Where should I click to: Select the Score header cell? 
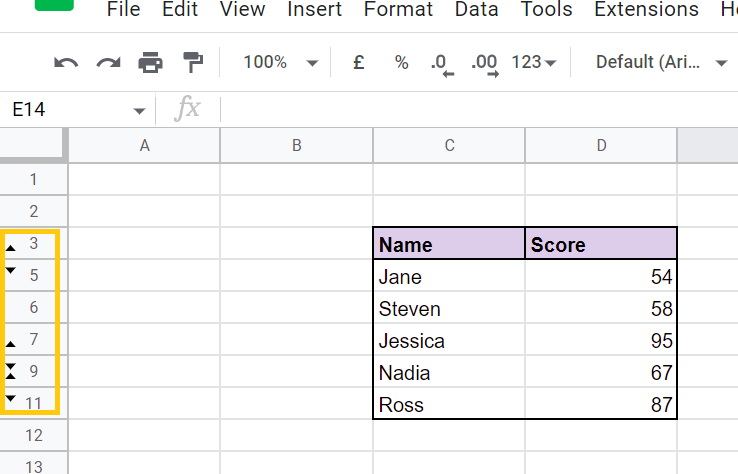tap(600, 244)
